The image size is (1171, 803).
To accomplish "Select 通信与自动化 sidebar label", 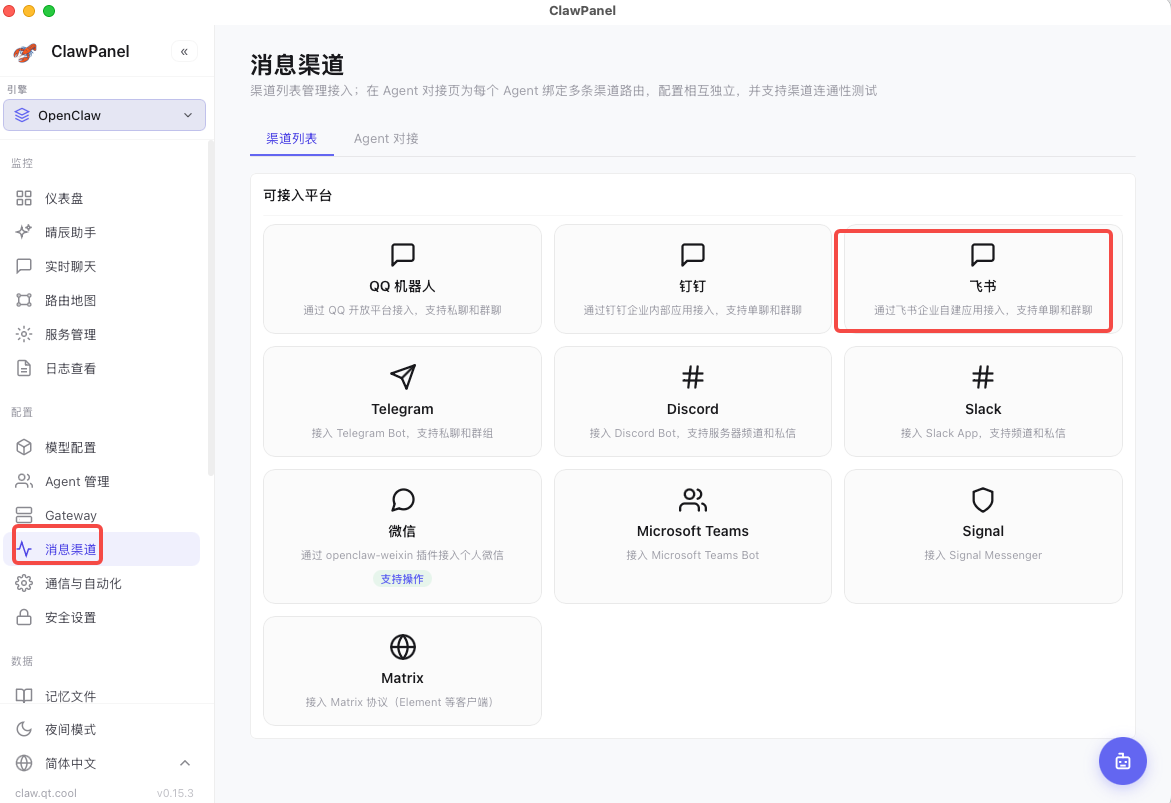I will [x=83, y=583].
